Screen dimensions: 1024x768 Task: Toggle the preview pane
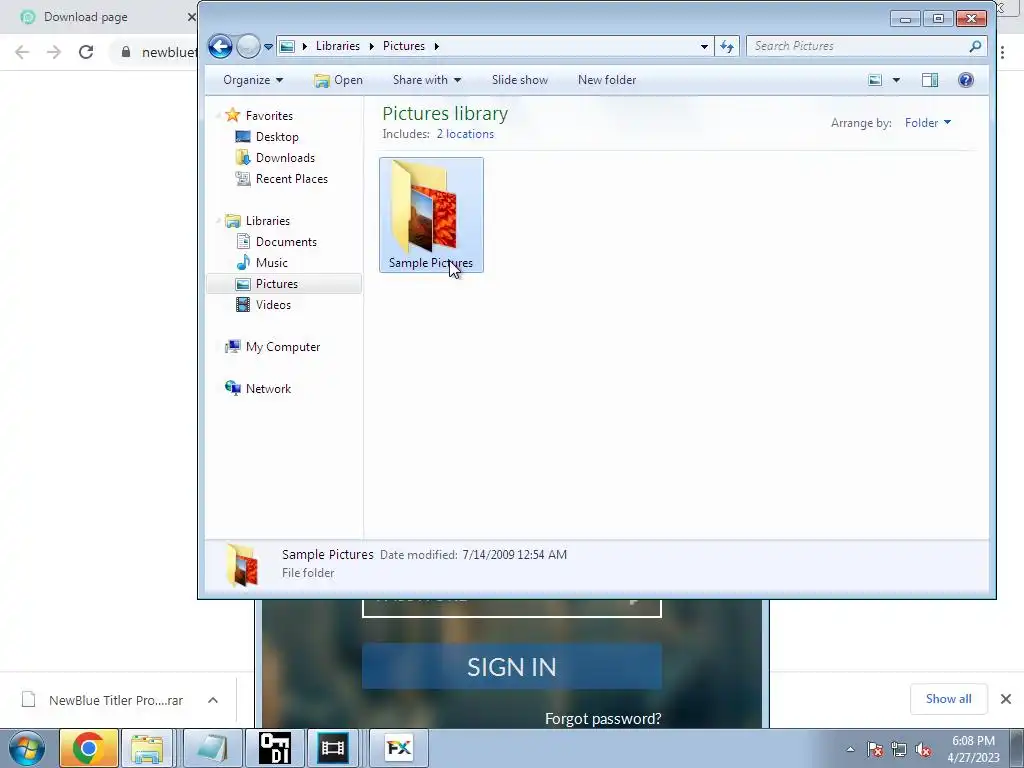click(930, 80)
